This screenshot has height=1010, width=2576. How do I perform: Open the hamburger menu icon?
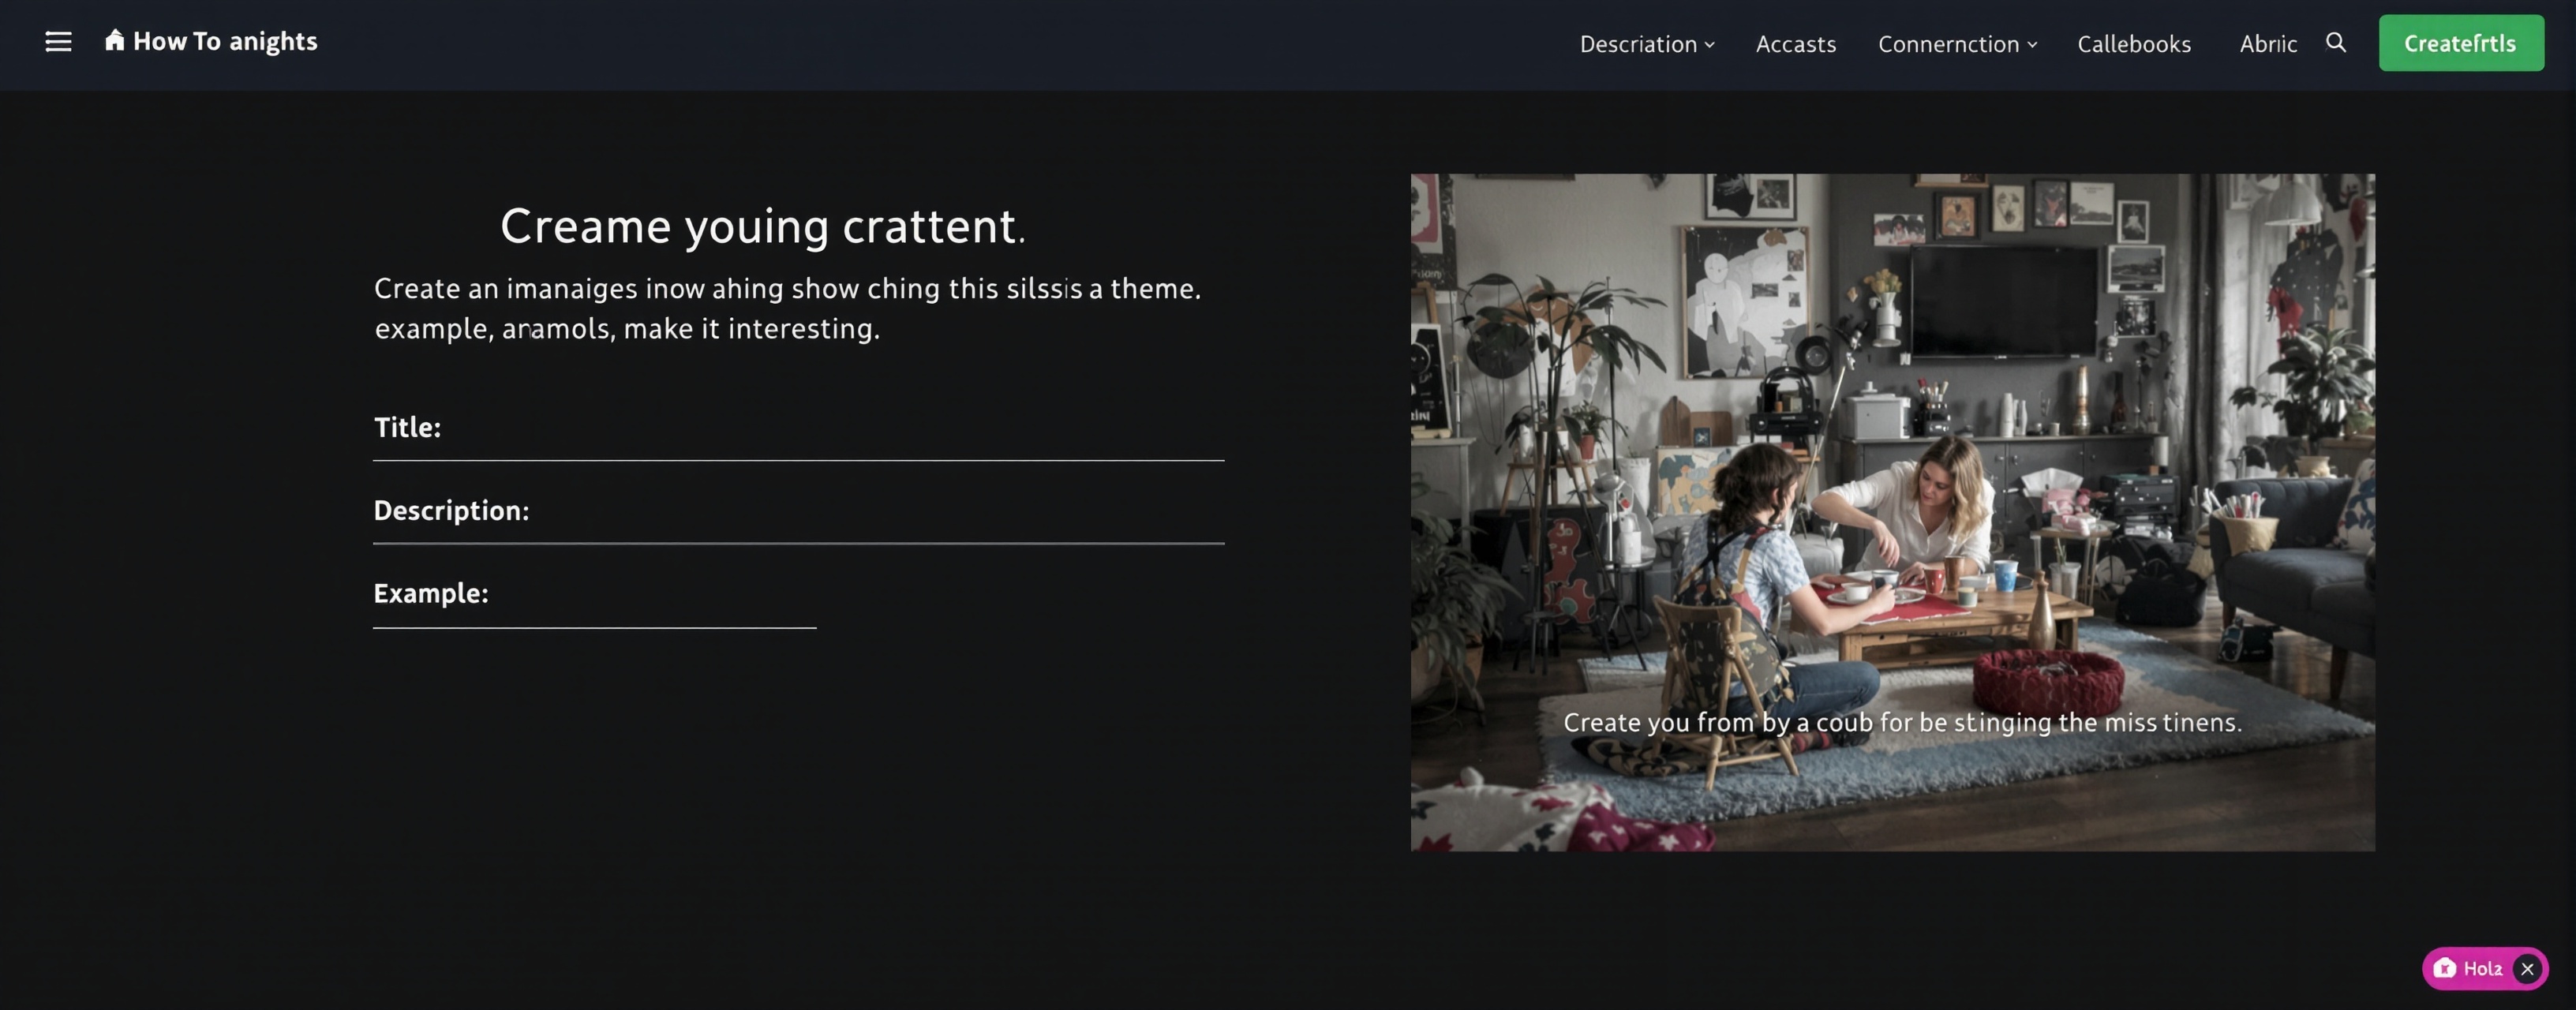[58, 42]
